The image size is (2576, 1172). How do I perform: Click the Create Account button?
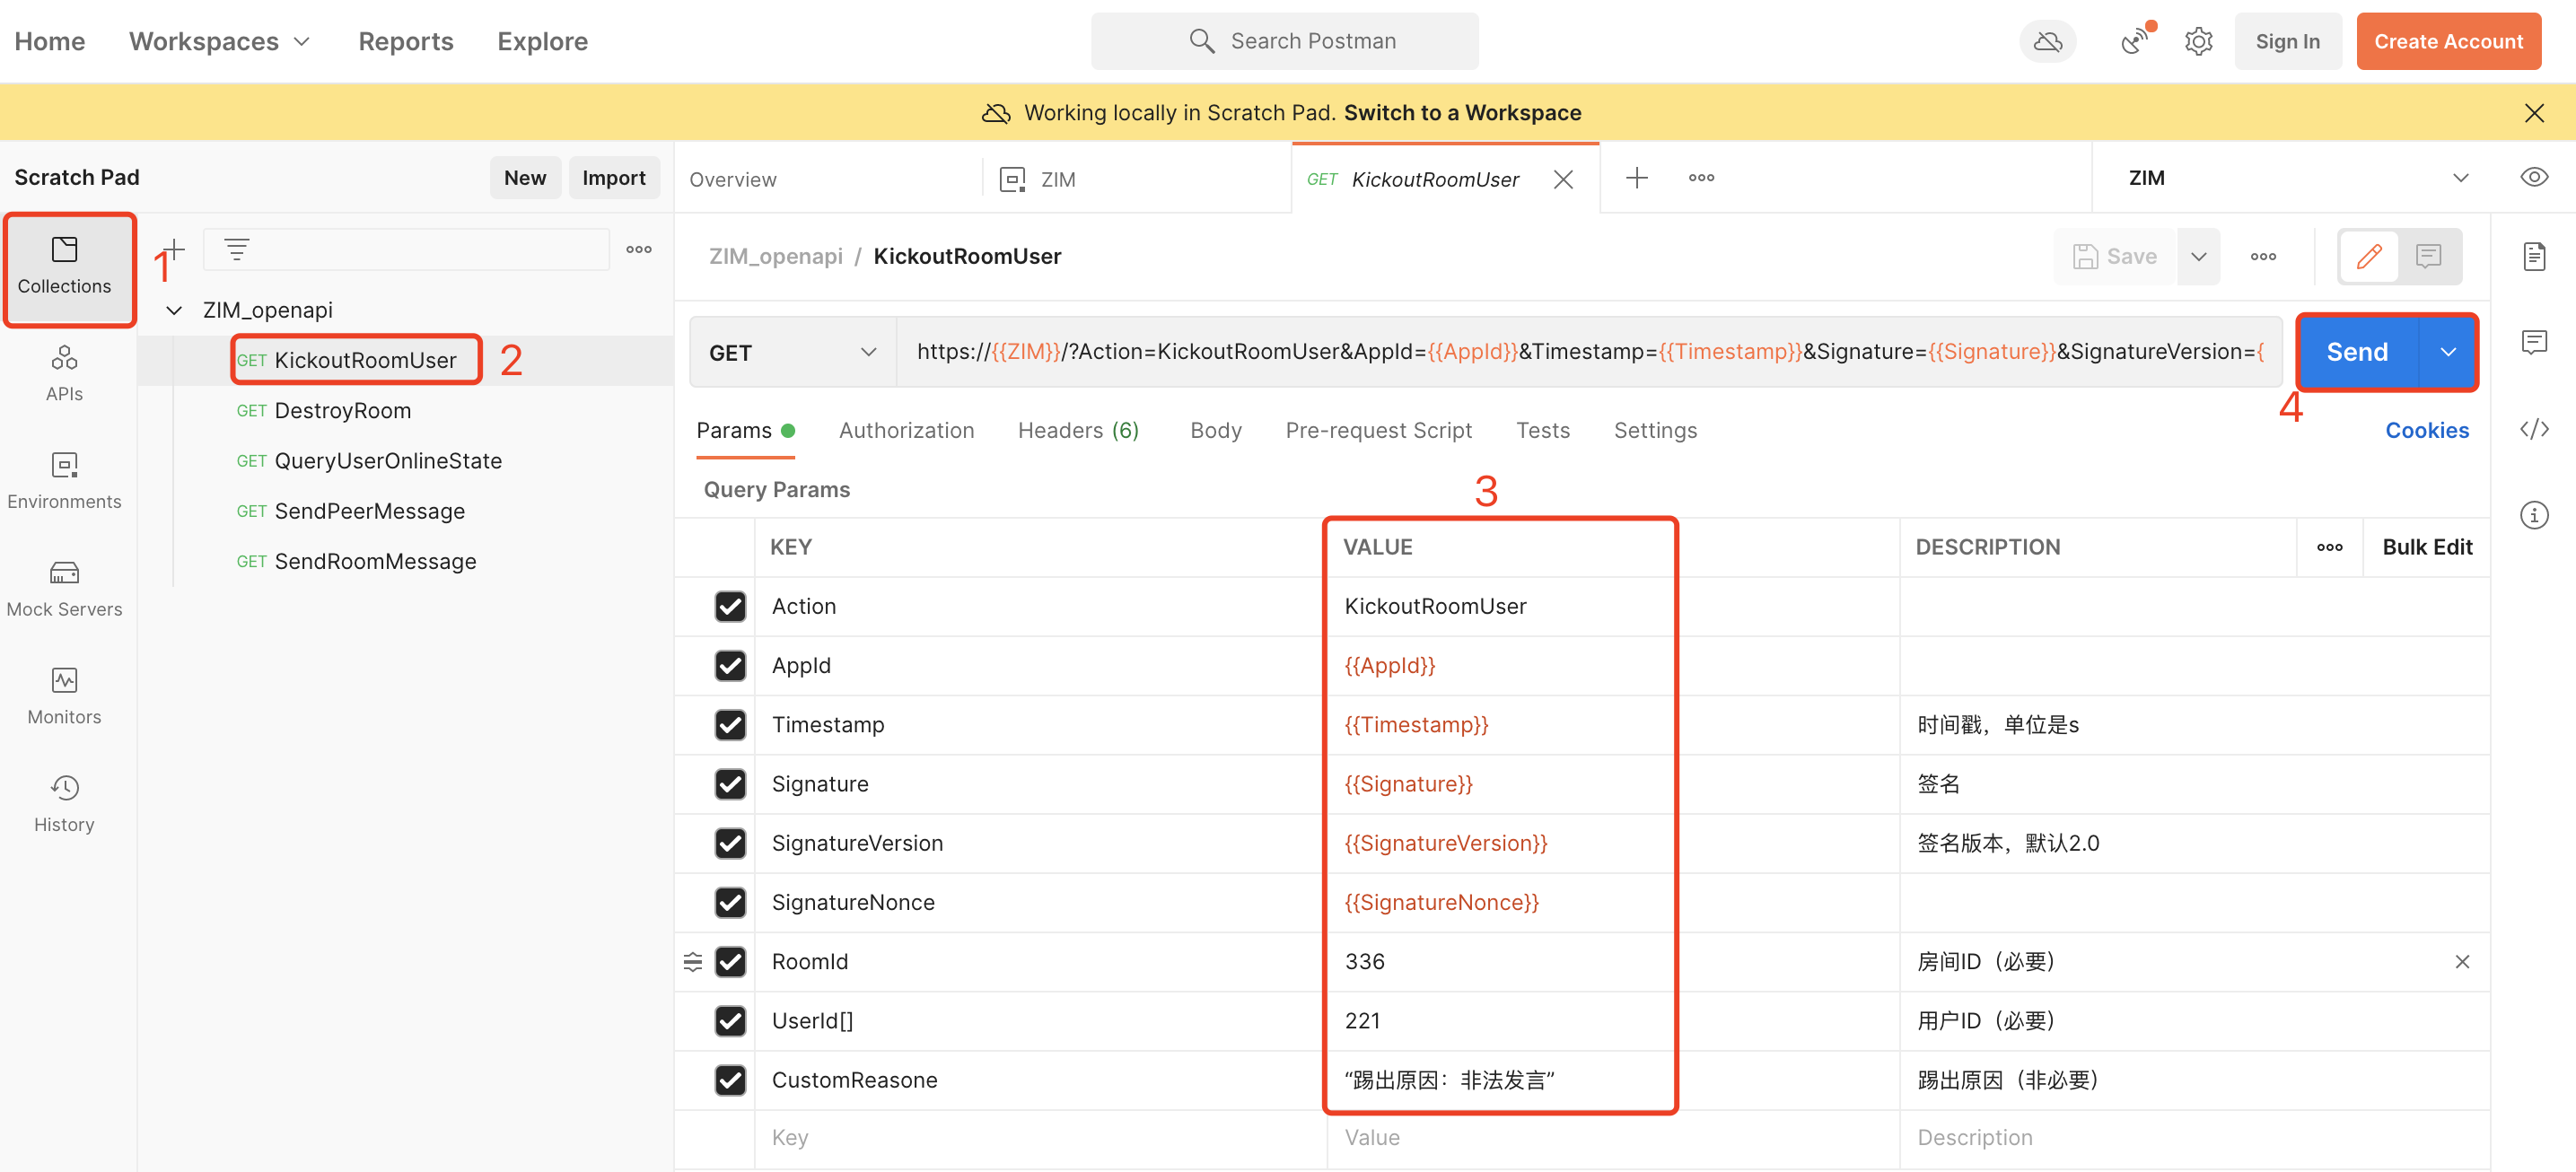click(2448, 41)
